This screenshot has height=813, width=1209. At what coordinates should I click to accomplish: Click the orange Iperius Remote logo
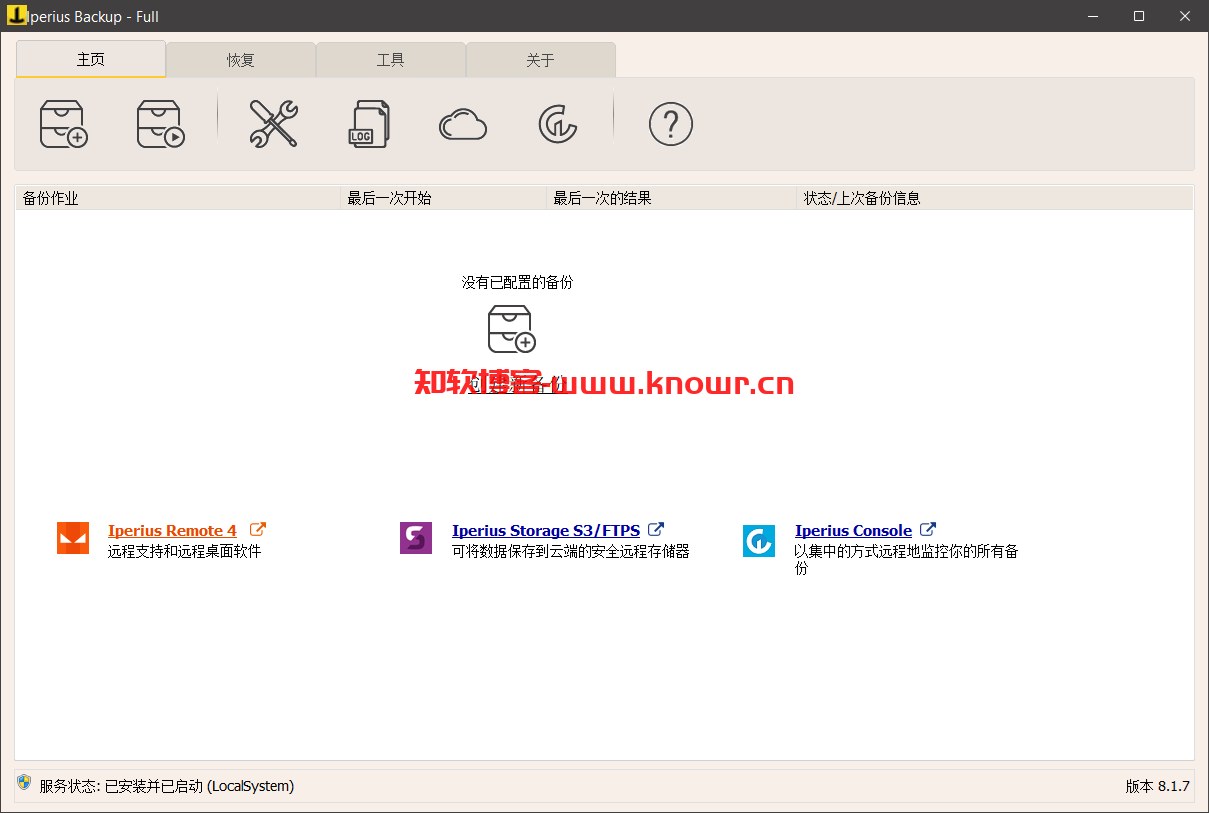[73, 538]
